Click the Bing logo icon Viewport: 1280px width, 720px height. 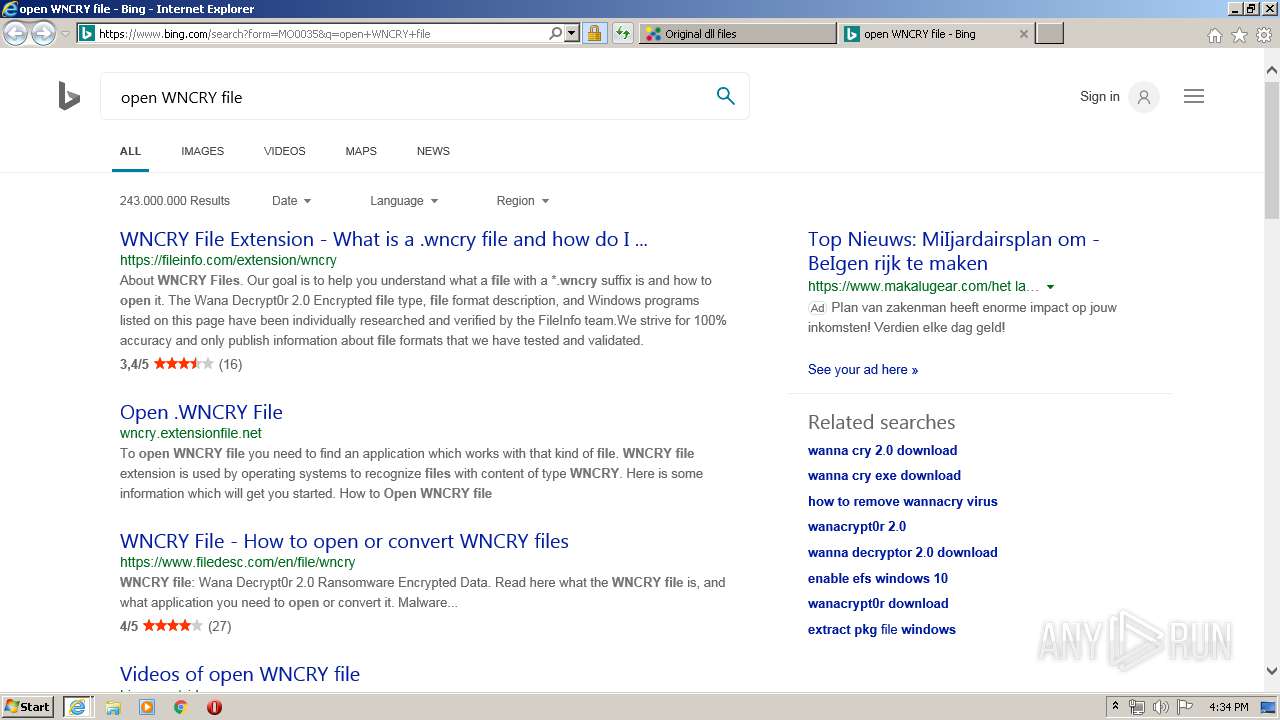coord(69,97)
